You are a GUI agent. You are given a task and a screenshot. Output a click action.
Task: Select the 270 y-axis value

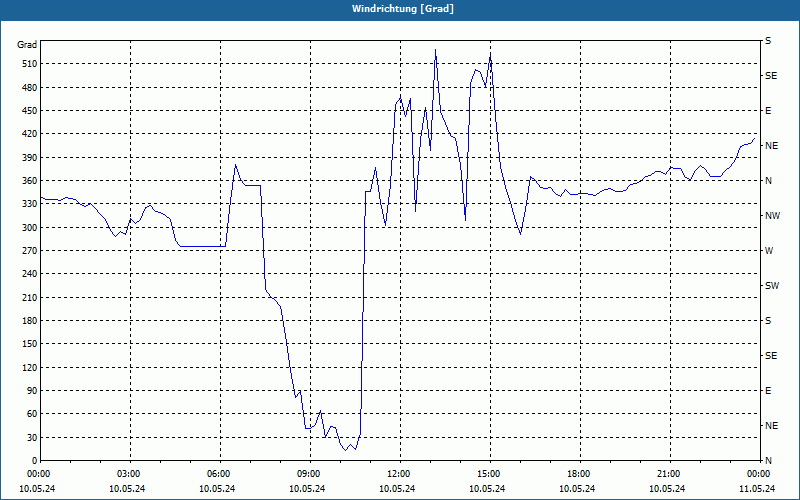point(29,251)
